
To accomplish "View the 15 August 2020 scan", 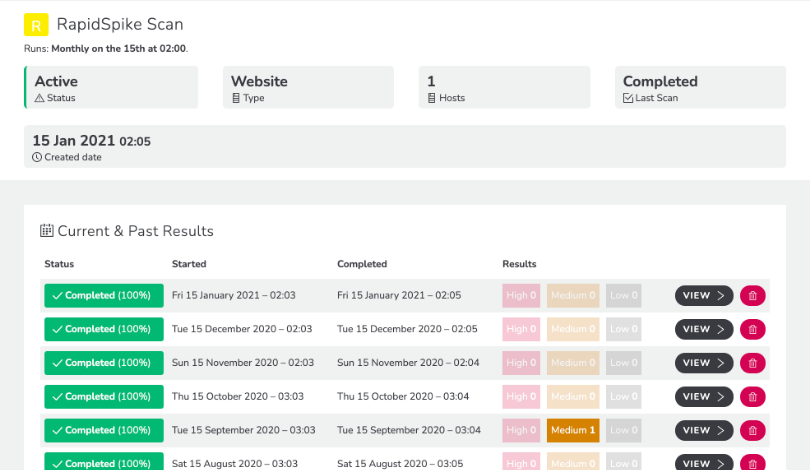I will pos(704,463).
